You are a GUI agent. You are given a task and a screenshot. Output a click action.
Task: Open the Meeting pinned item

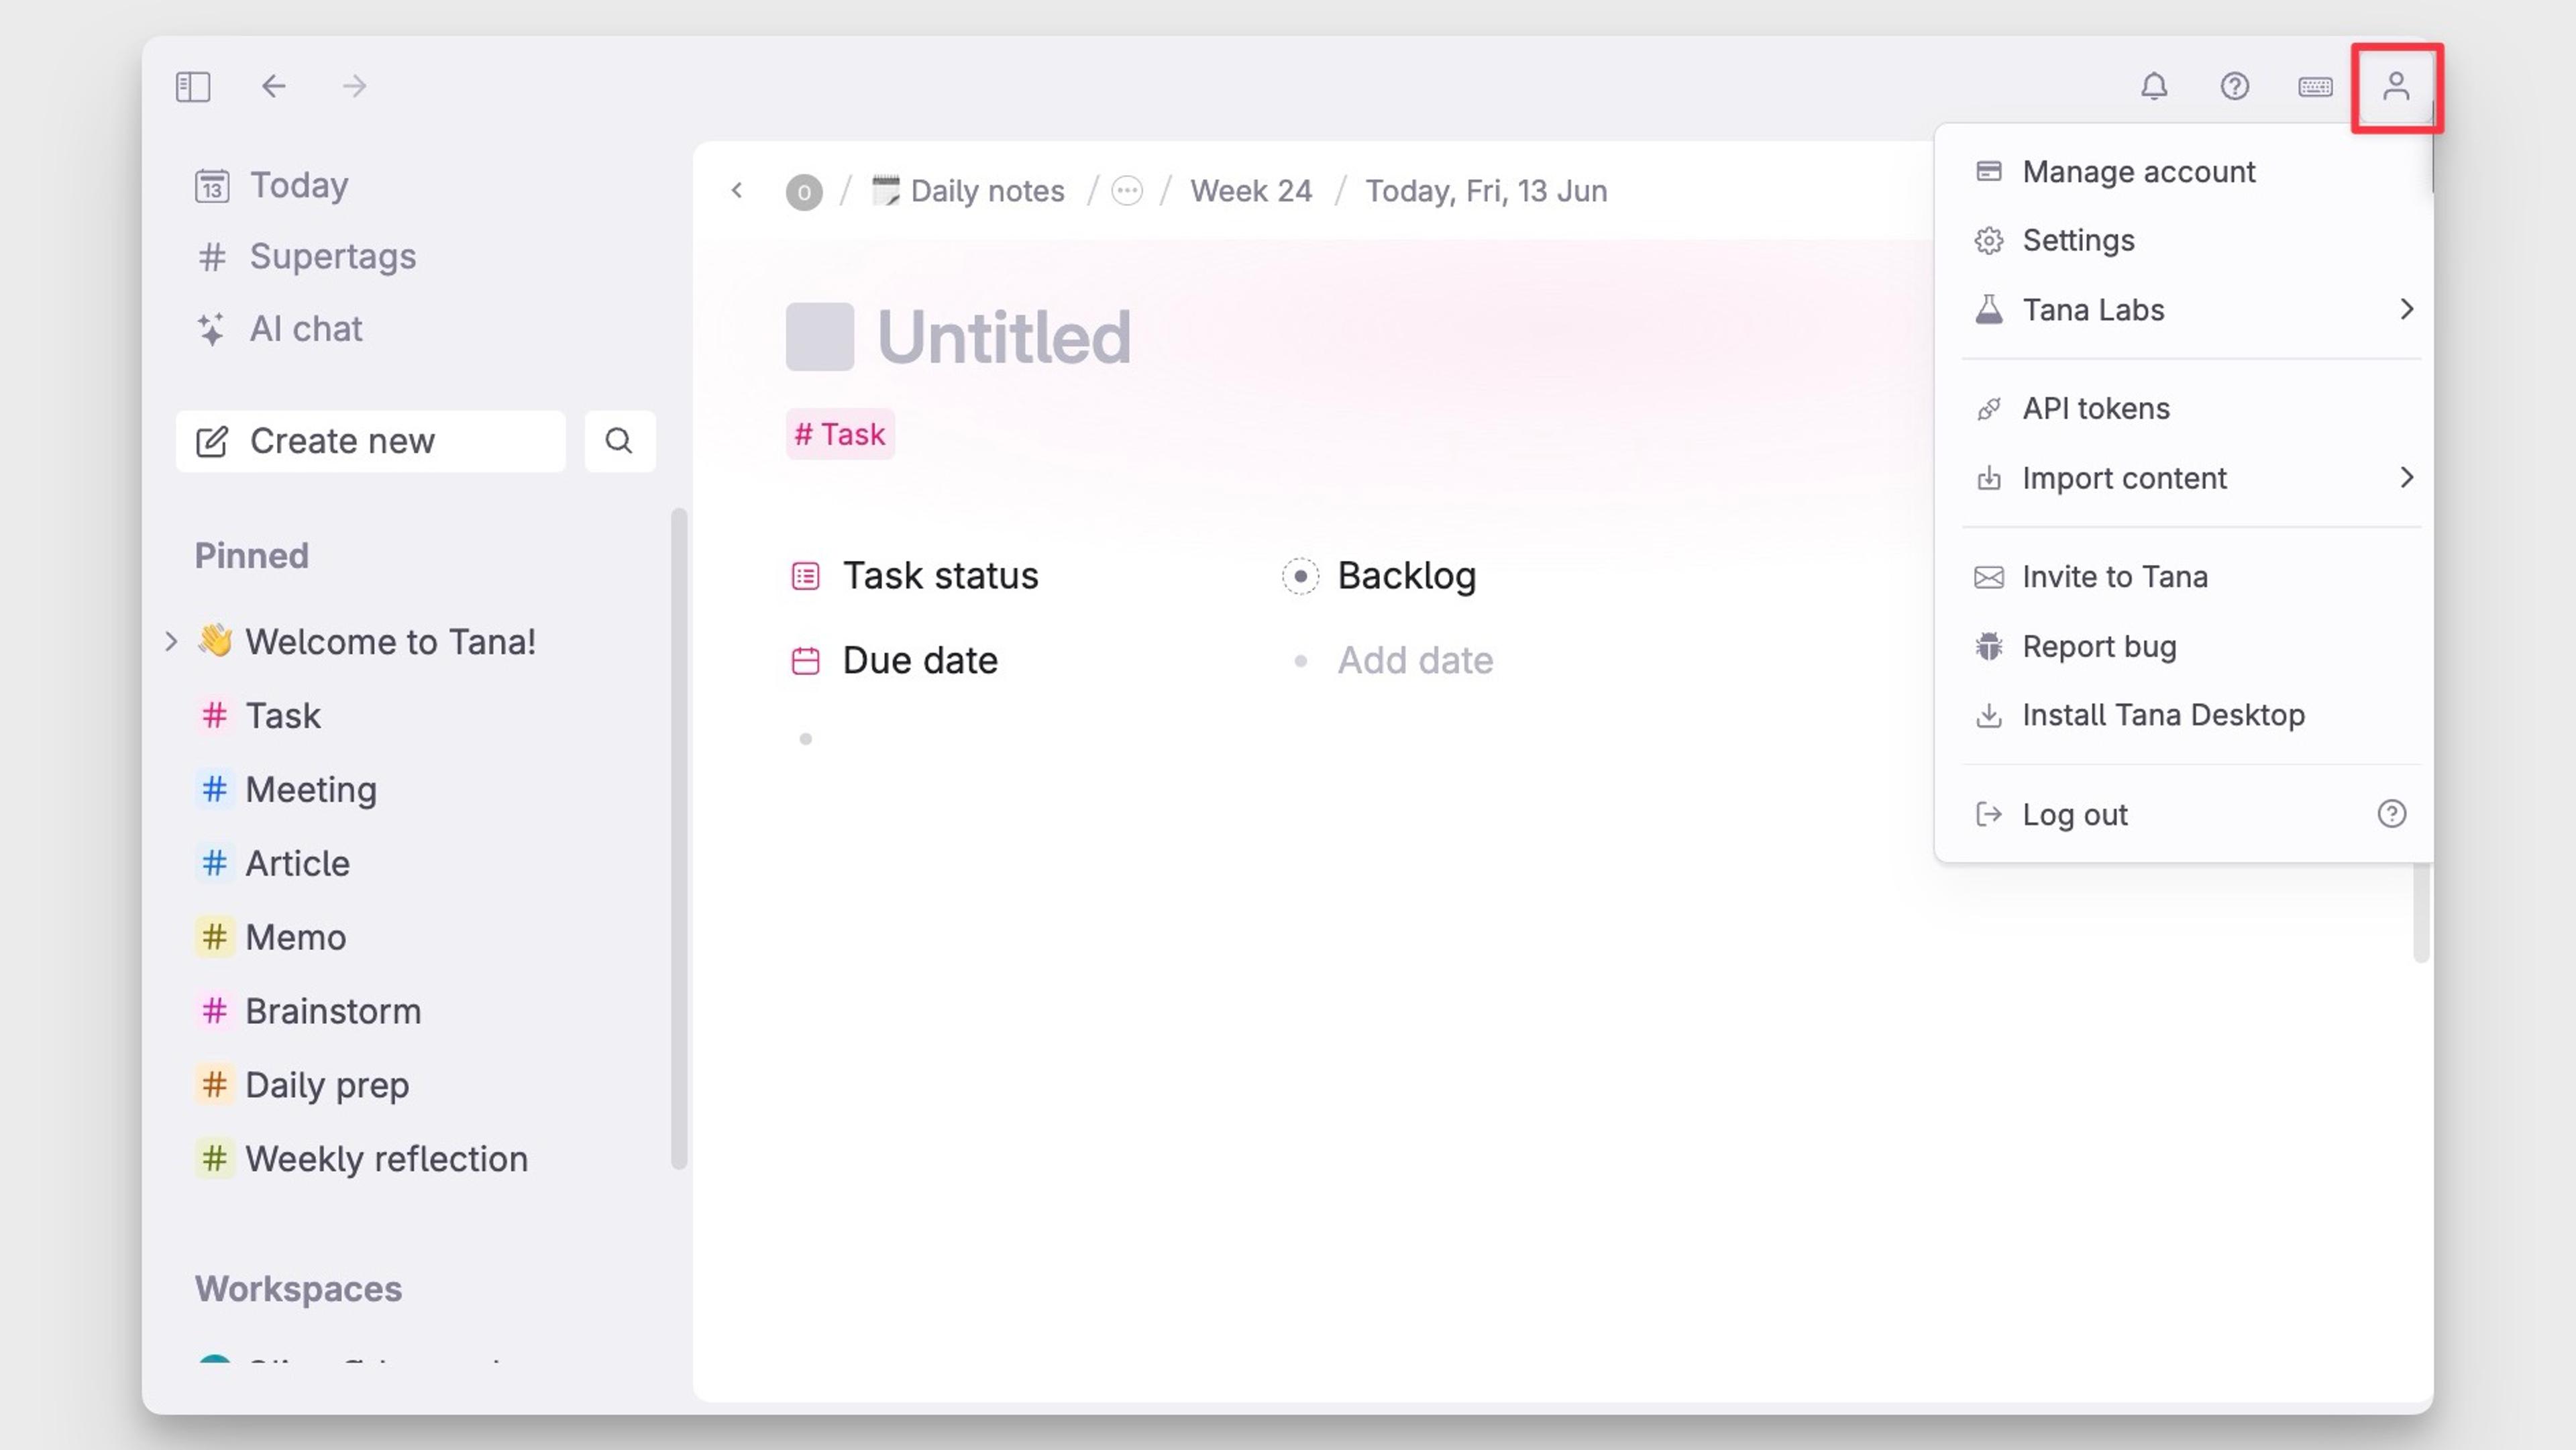311,790
